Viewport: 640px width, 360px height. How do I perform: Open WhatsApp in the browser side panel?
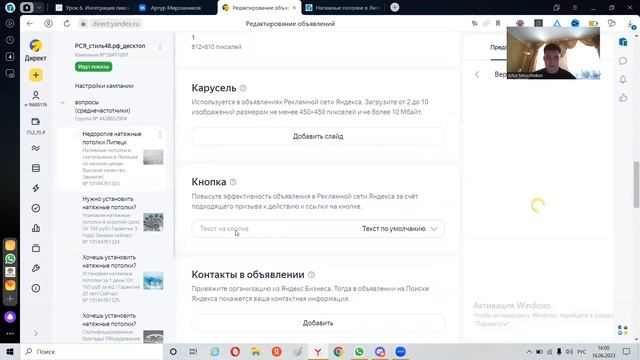10,259
